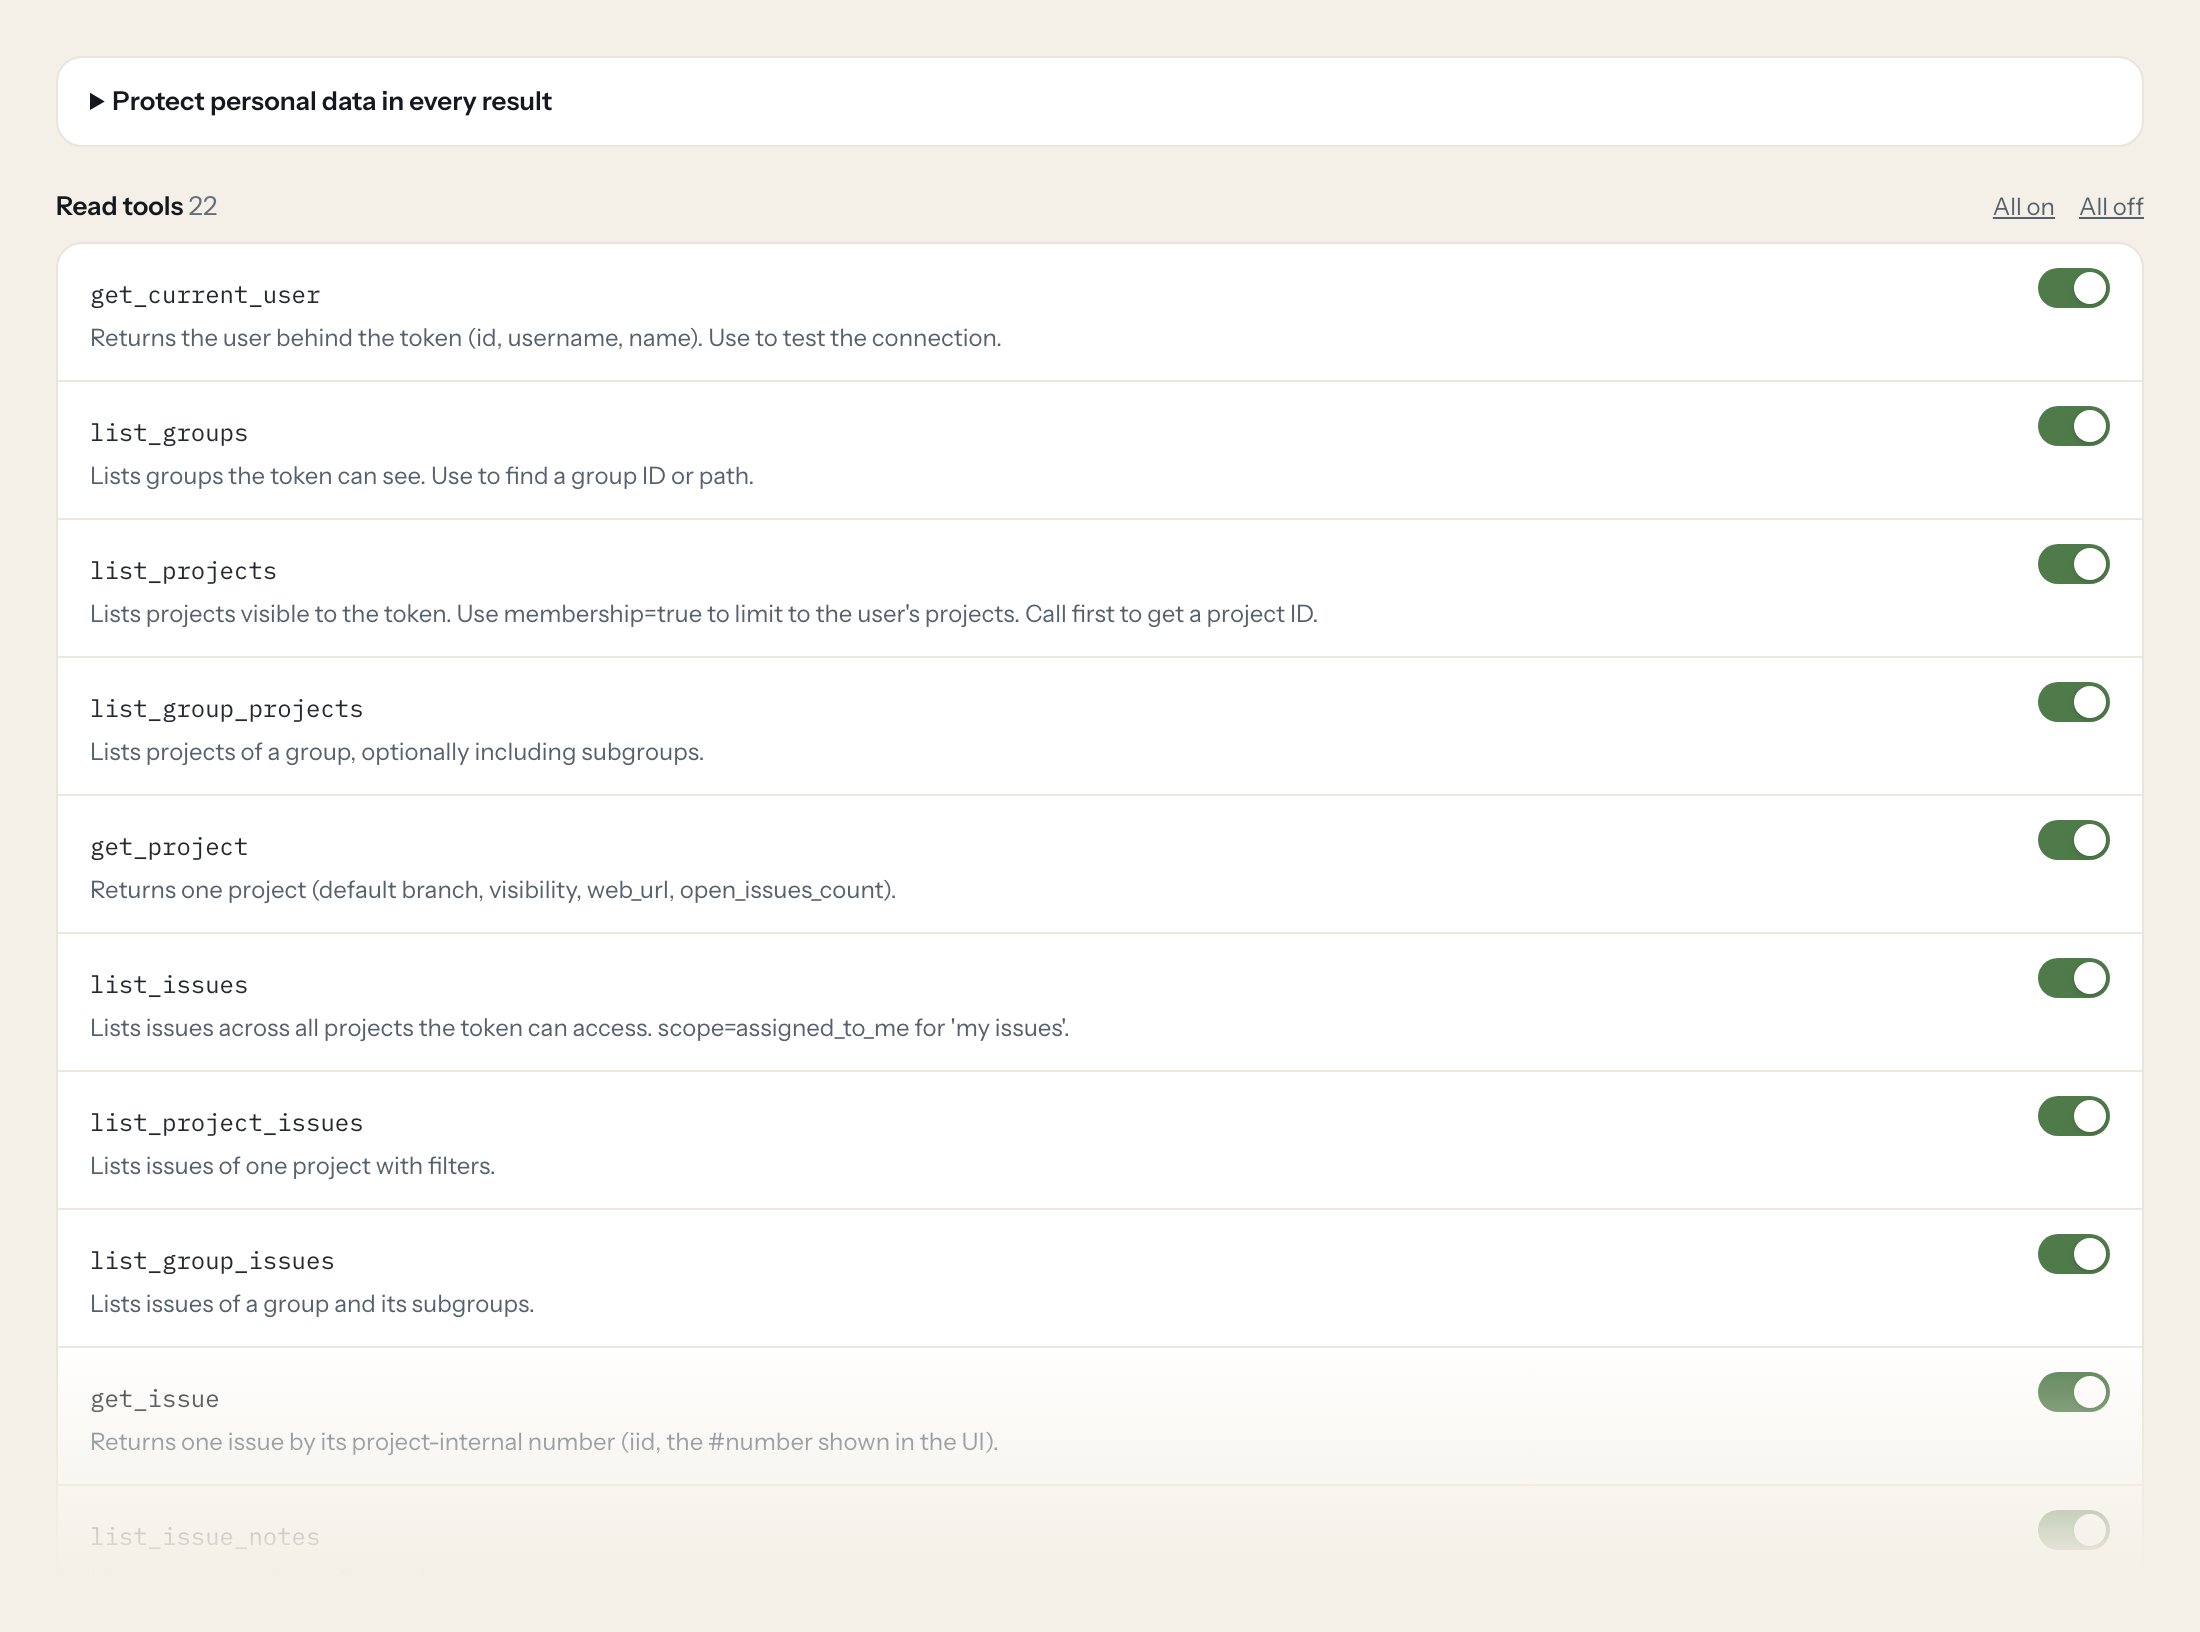Viewport: 2200px width, 1632px height.
Task: Click description starting 'Lists projects visible to the token'
Action: (704, 614)
